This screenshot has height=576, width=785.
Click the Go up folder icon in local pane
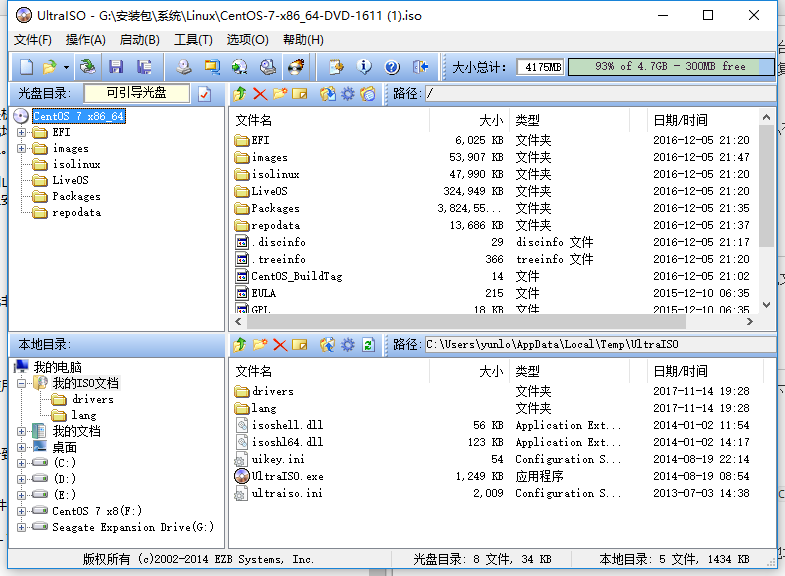(x=240, y=345)
